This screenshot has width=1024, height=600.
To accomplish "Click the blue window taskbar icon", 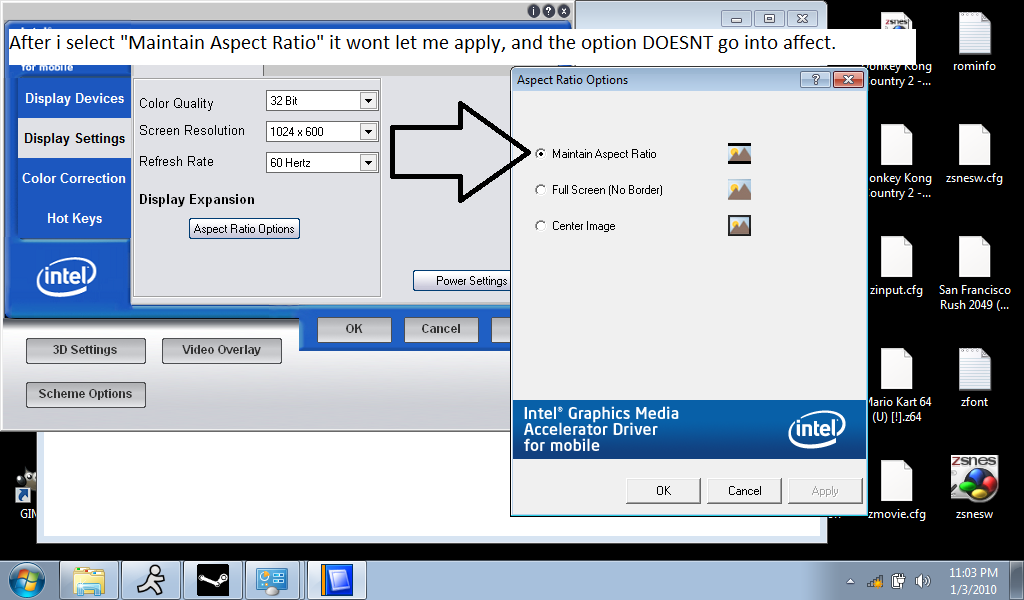I will point(337,580).
